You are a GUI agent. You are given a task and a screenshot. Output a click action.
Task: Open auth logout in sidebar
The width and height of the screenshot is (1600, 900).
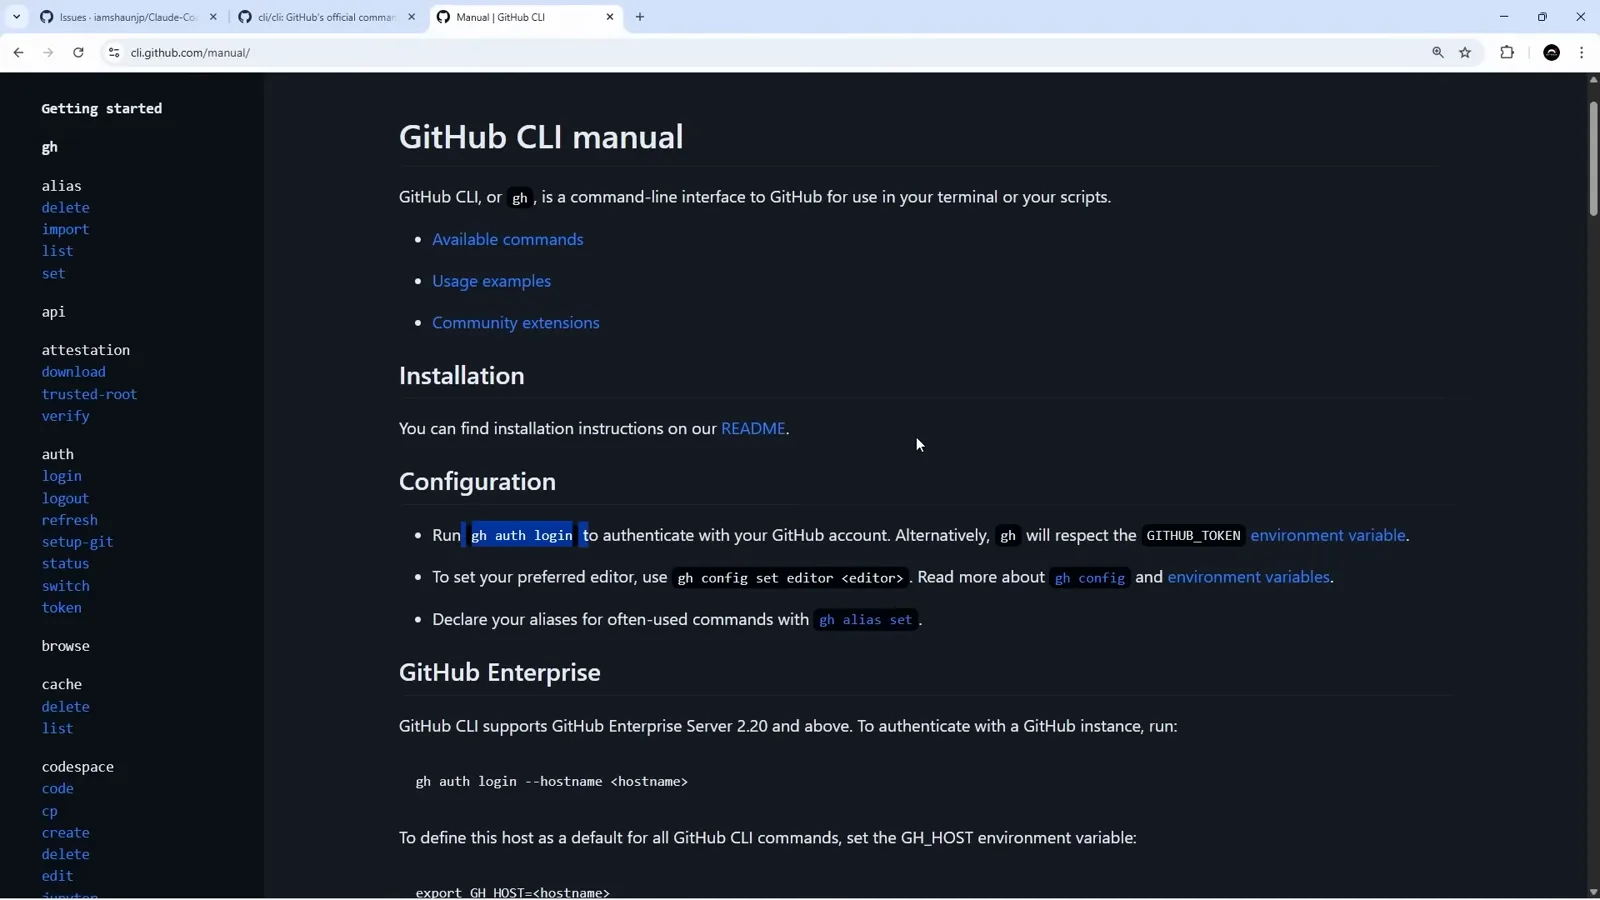(65, 498)
